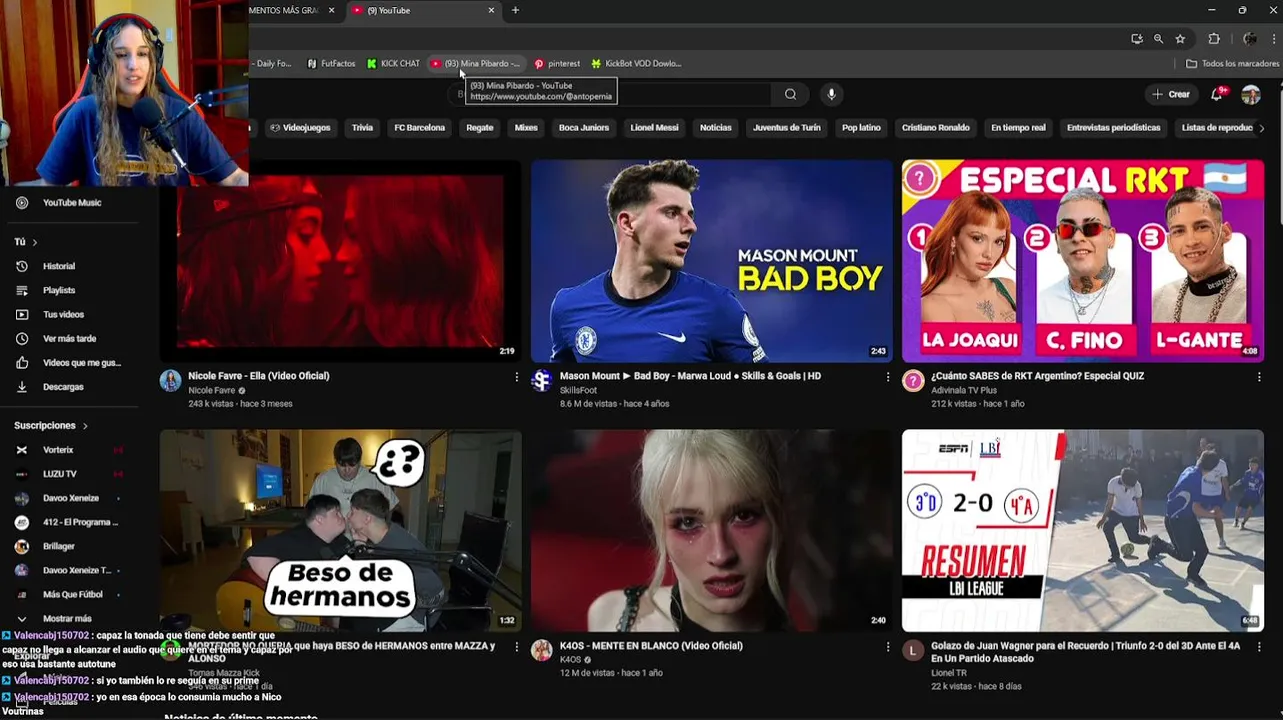Select the Juventus de Turín filter chip
Viewport: 1283px width, 720px height.
(x=786, y=128)
